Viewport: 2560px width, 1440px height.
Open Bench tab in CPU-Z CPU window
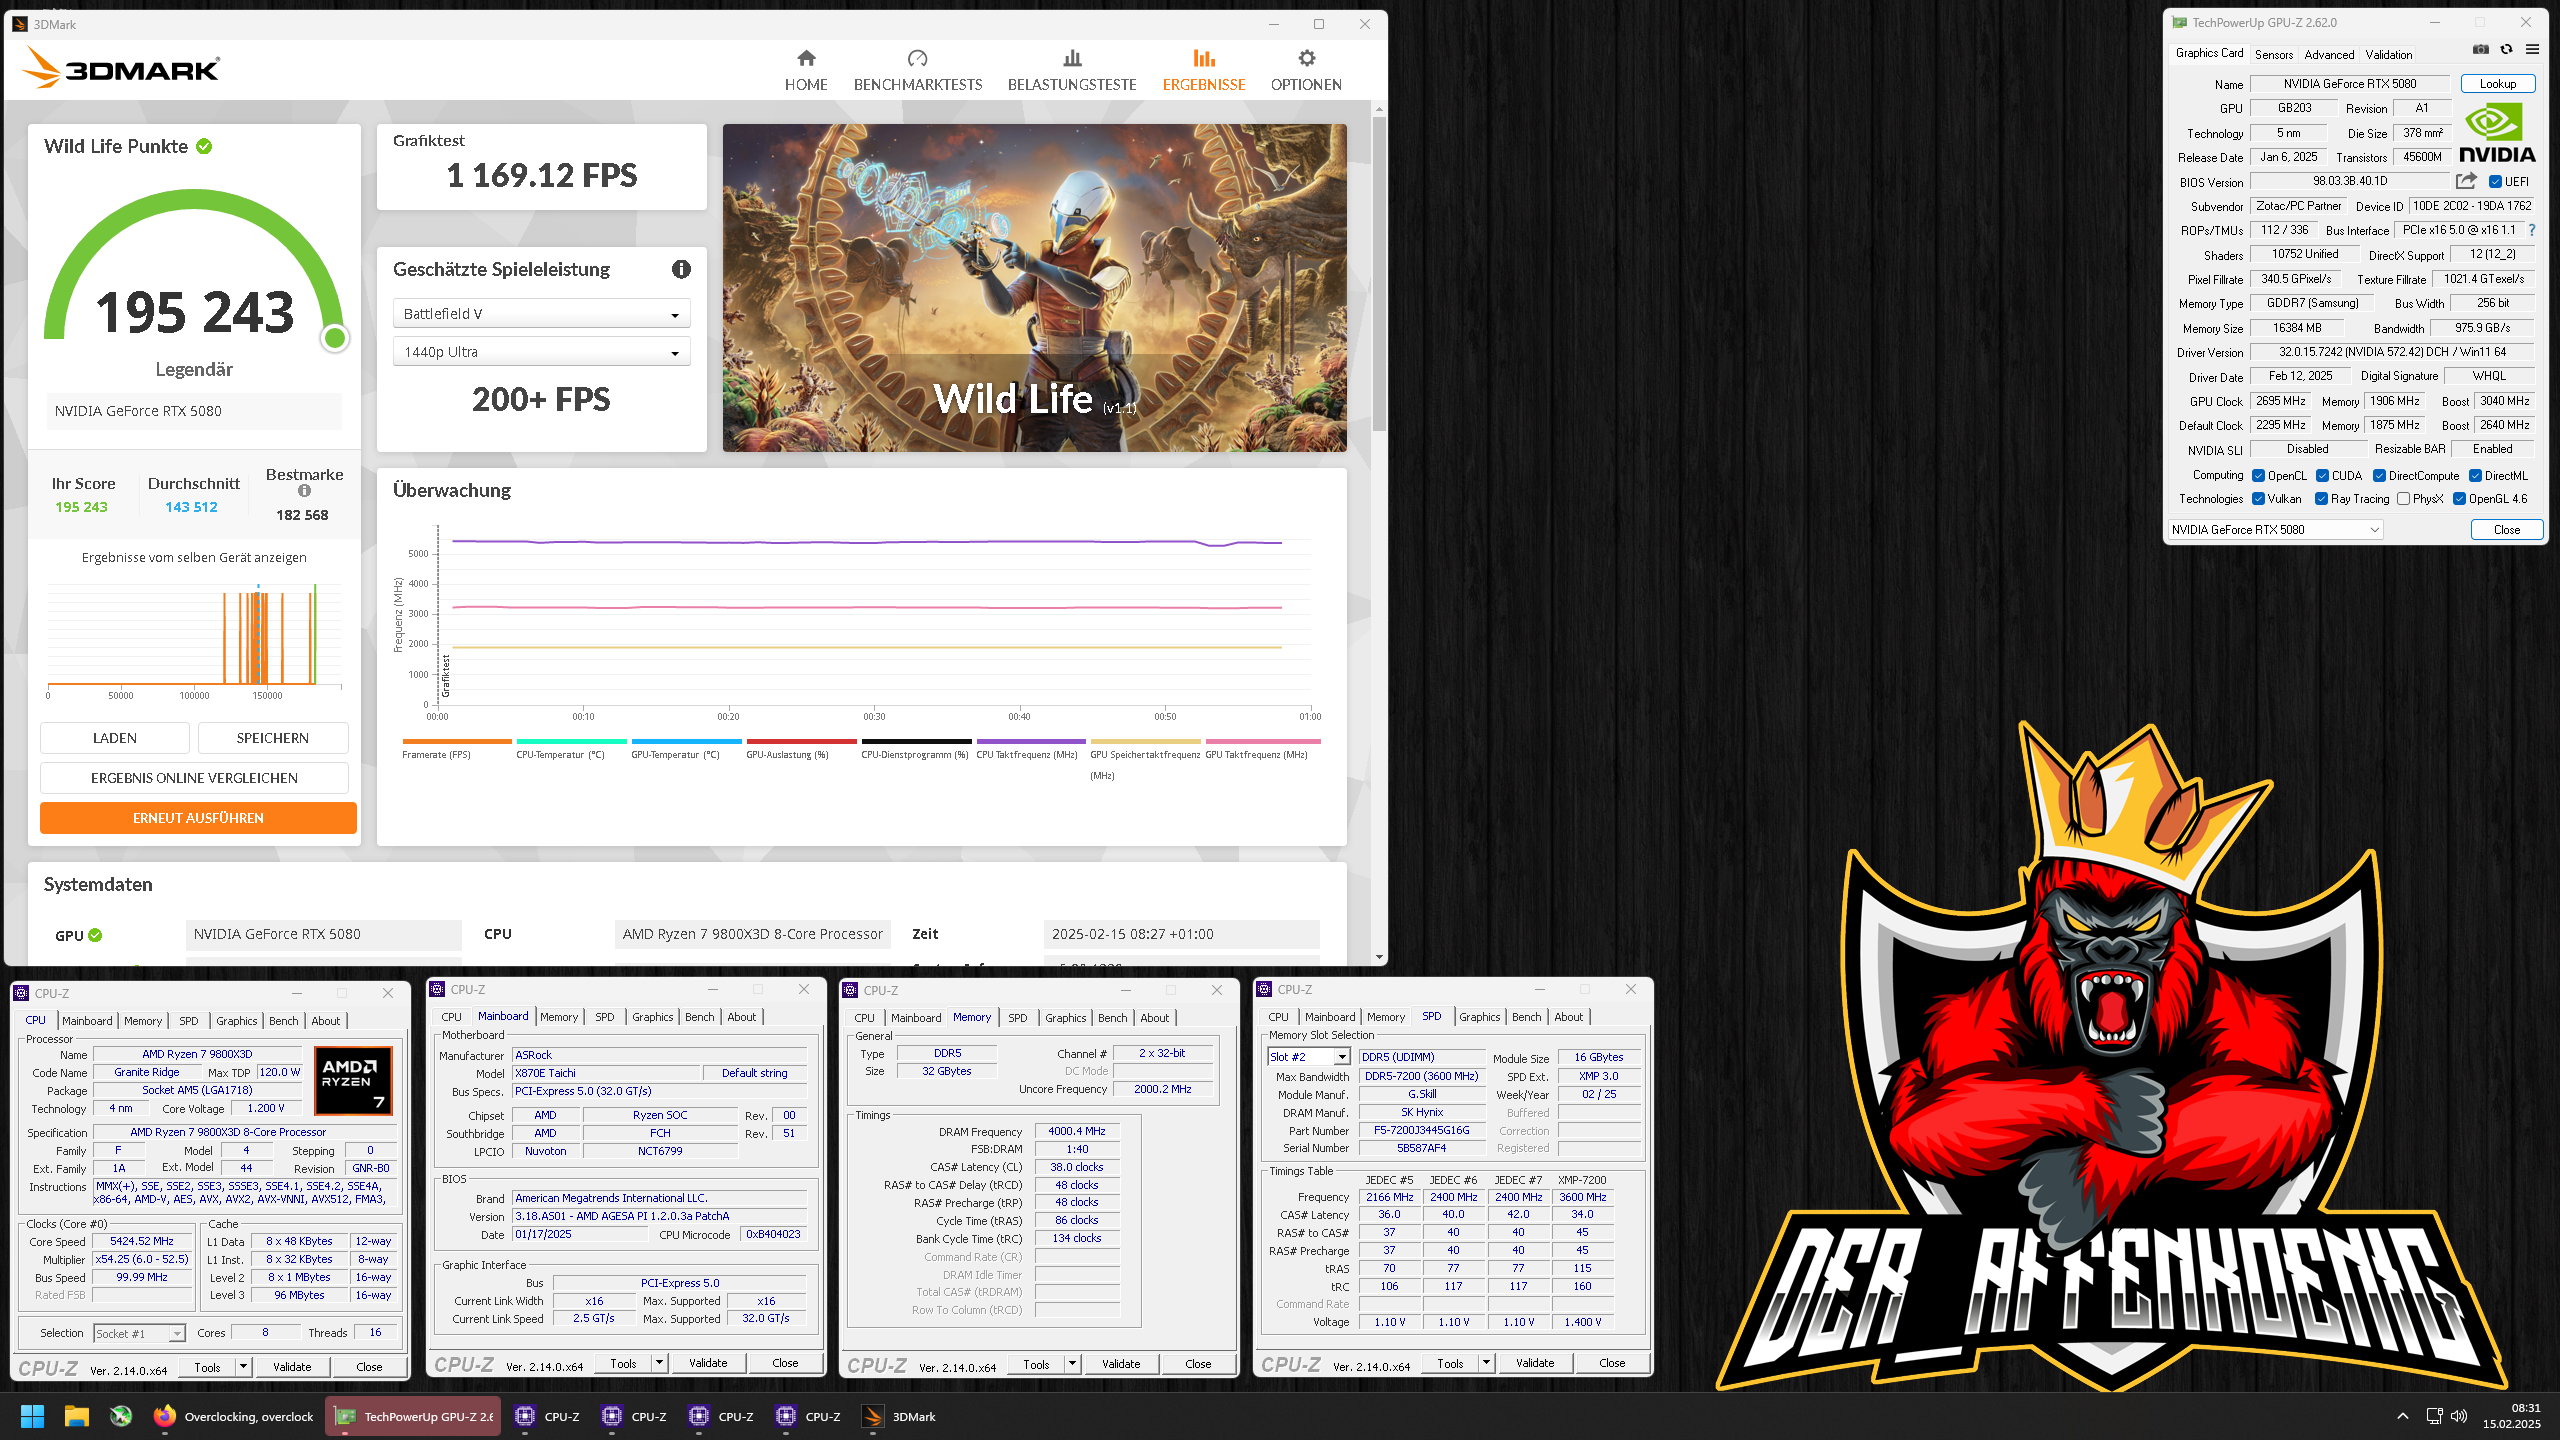(284, 1021)
